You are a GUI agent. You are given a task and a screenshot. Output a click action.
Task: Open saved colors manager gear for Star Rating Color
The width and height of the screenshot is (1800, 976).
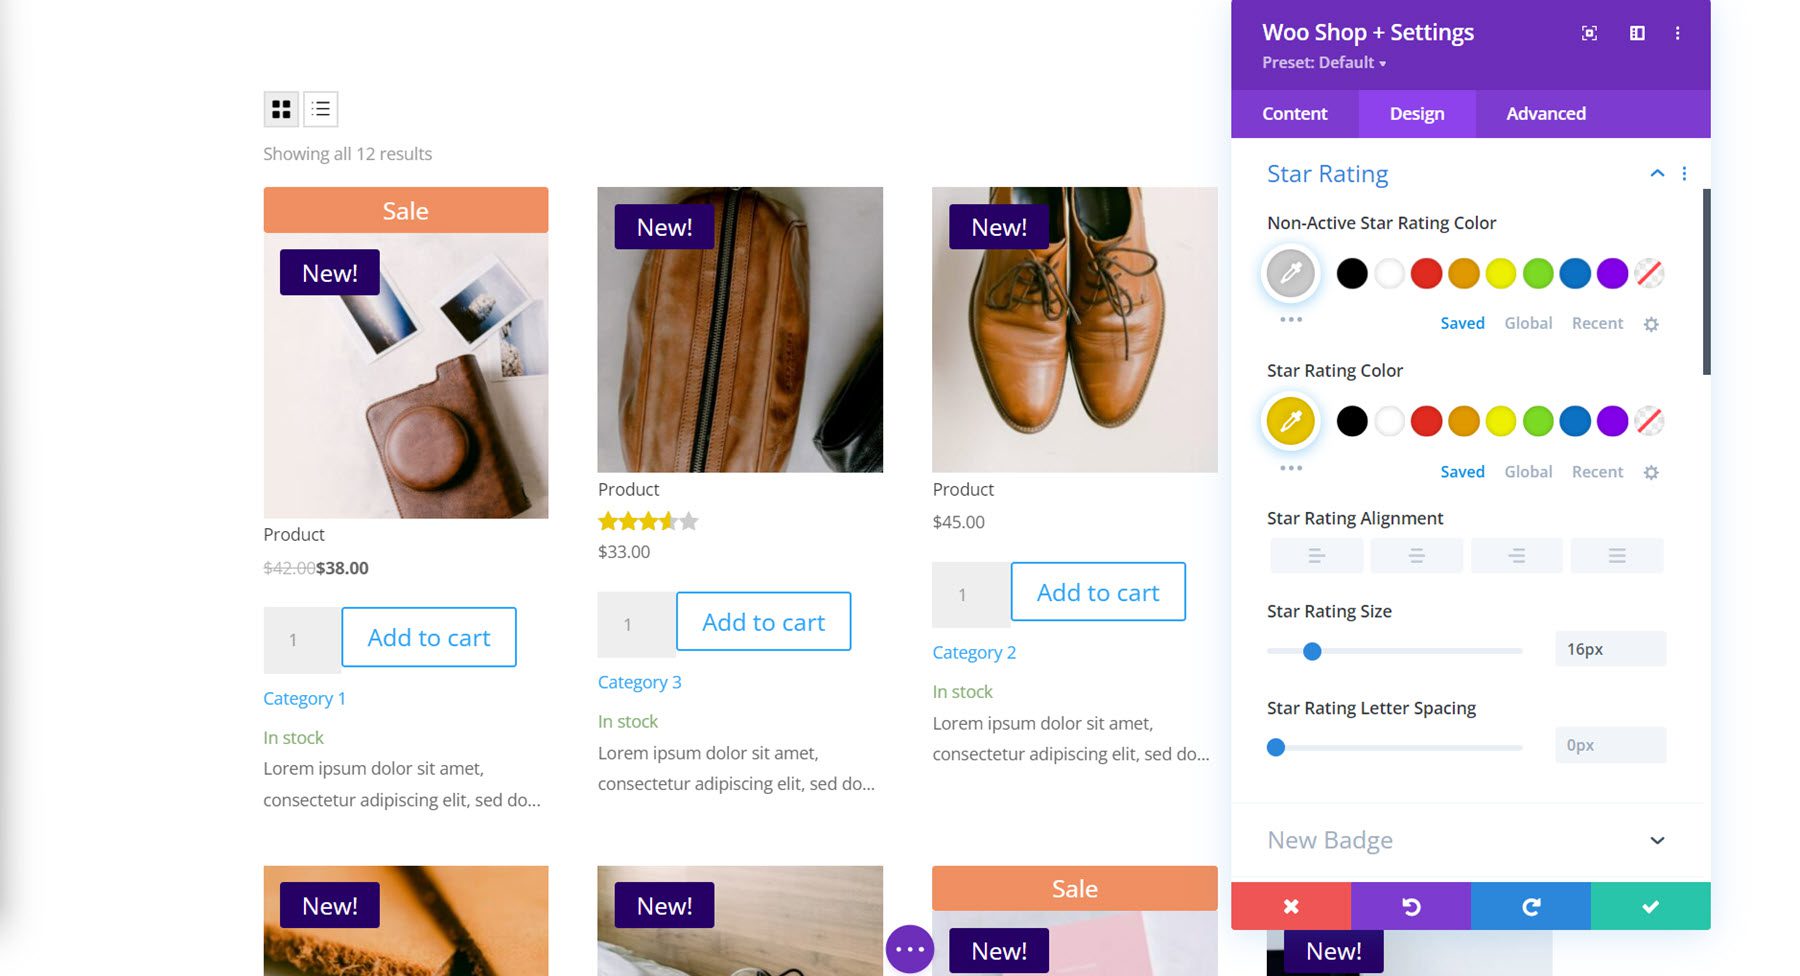1651,471
